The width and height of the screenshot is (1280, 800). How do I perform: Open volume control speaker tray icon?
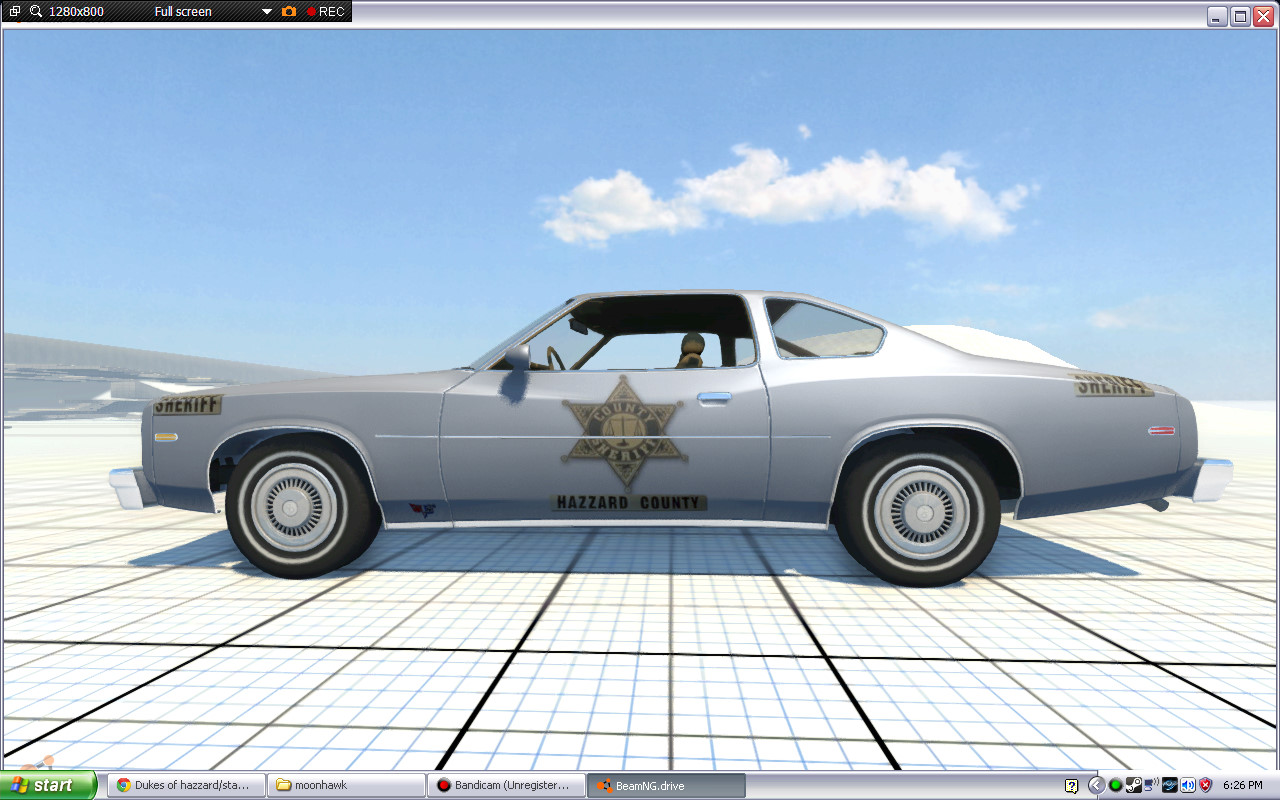pyautogui.click(x=1188, y=785)
